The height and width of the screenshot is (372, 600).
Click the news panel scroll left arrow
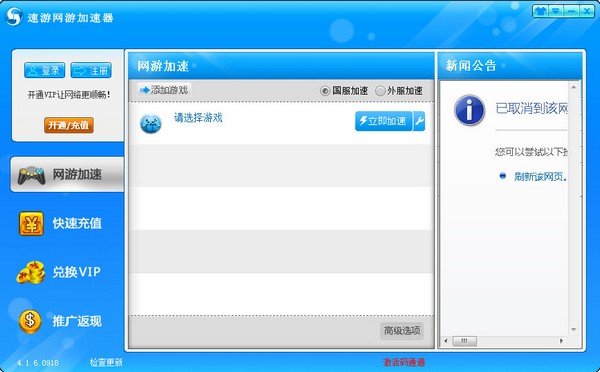pos(445,341)
